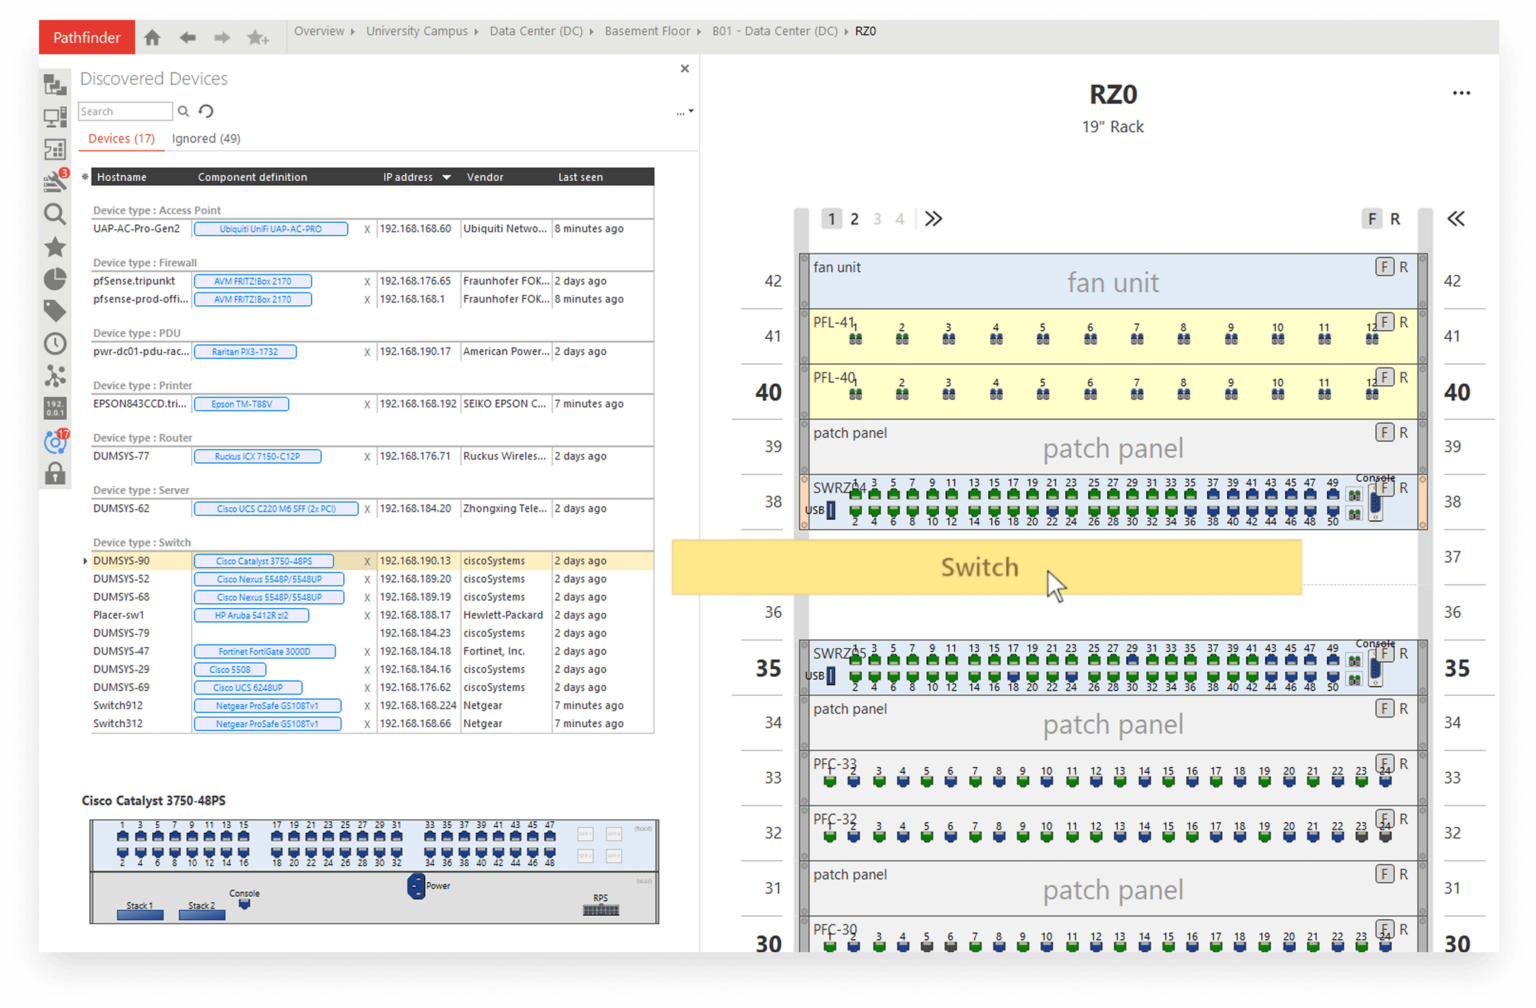Click the Home icon in top toolbar
The image size is (1536, 1008).
(152, 37)
